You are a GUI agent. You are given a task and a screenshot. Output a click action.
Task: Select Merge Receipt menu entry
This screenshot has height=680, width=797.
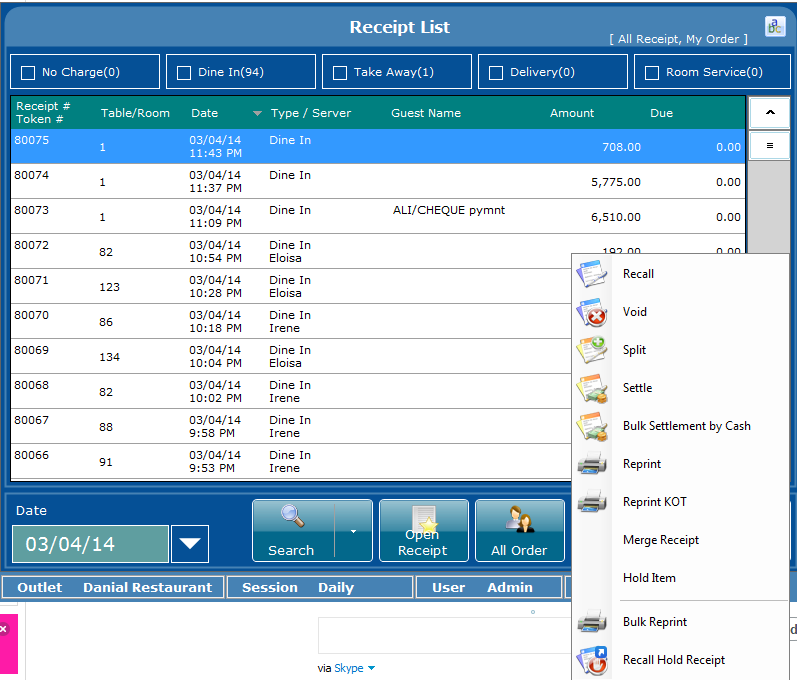pos(661,540)
